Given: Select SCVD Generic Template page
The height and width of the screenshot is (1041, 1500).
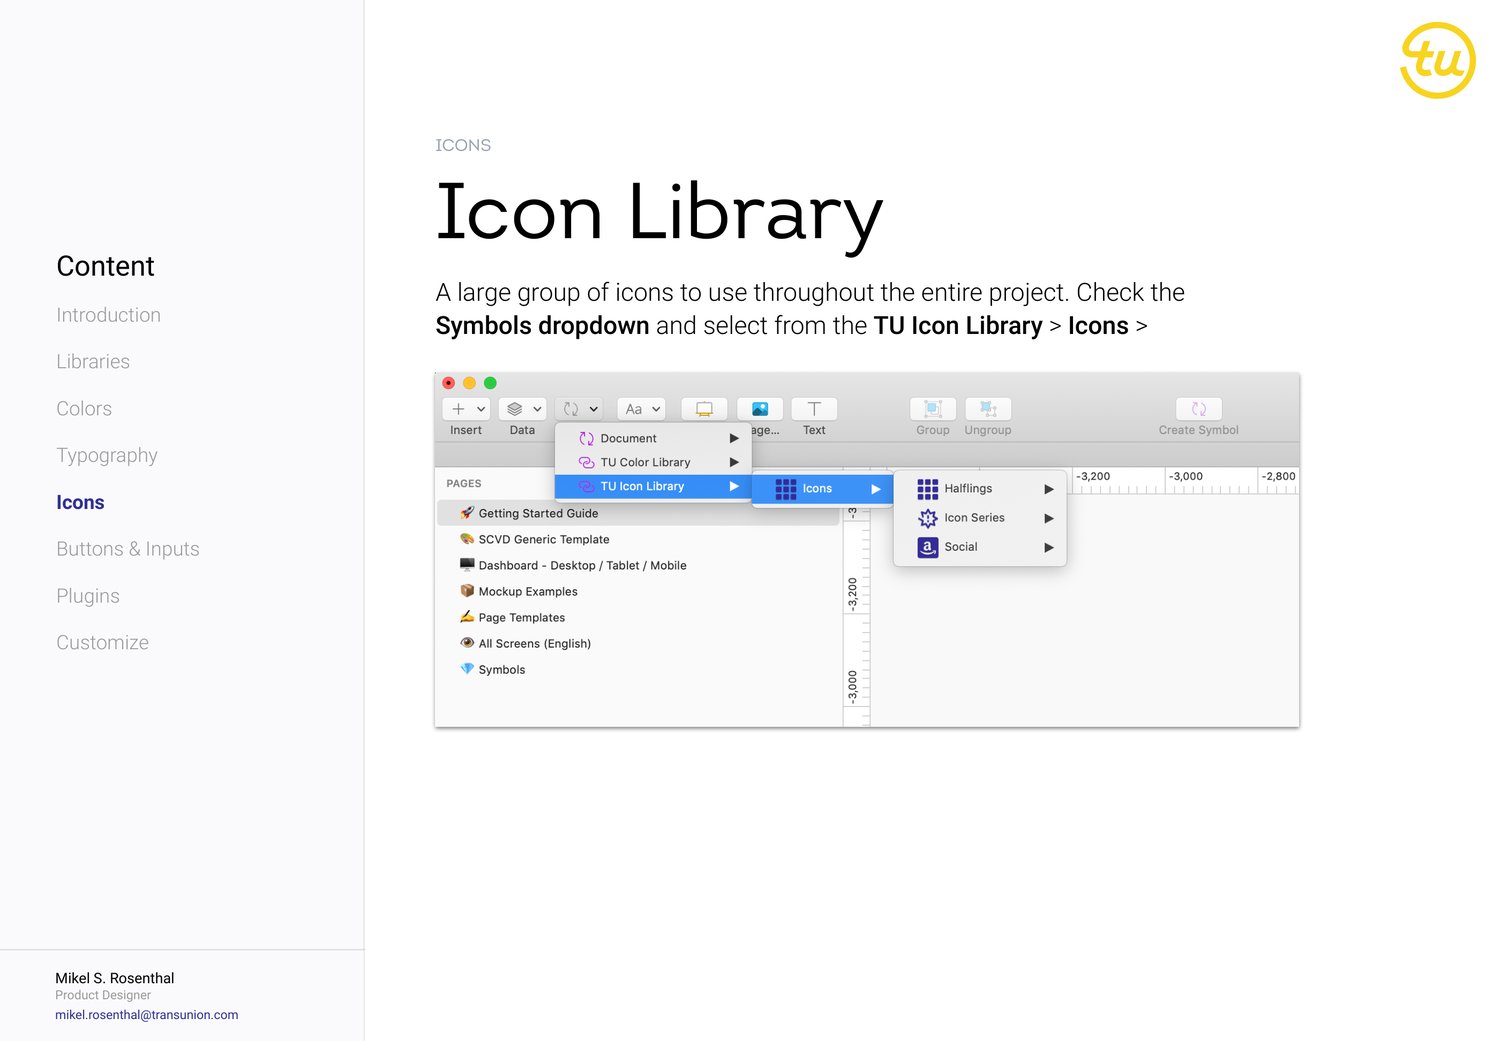Looking at the screenshot, I should click(x=638, y=539).
